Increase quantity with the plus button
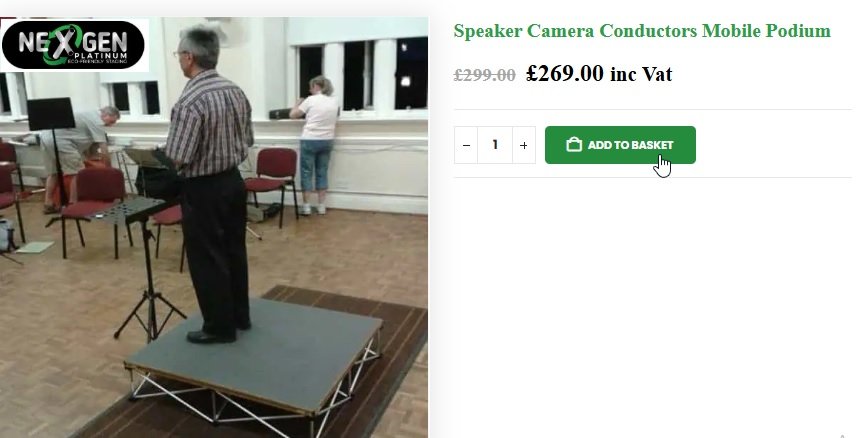The width and height of the screenshot is (863, 438). 523,145
